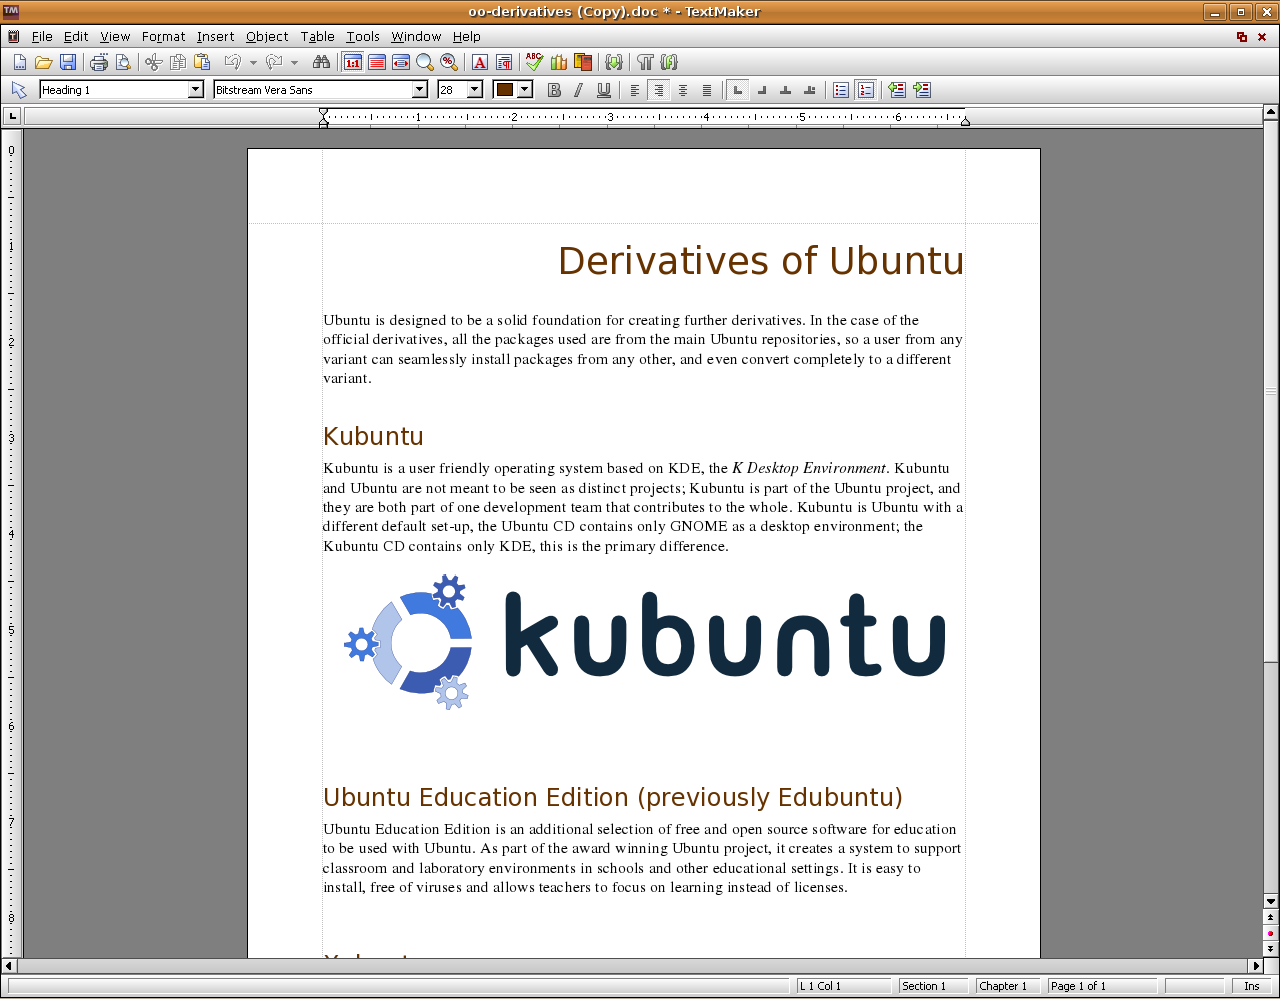Image resolution: width=1280 pixels, height=999 pixels.
Task: Activate the magnifying glass zoom tool
Action: [x=425, y=62]
